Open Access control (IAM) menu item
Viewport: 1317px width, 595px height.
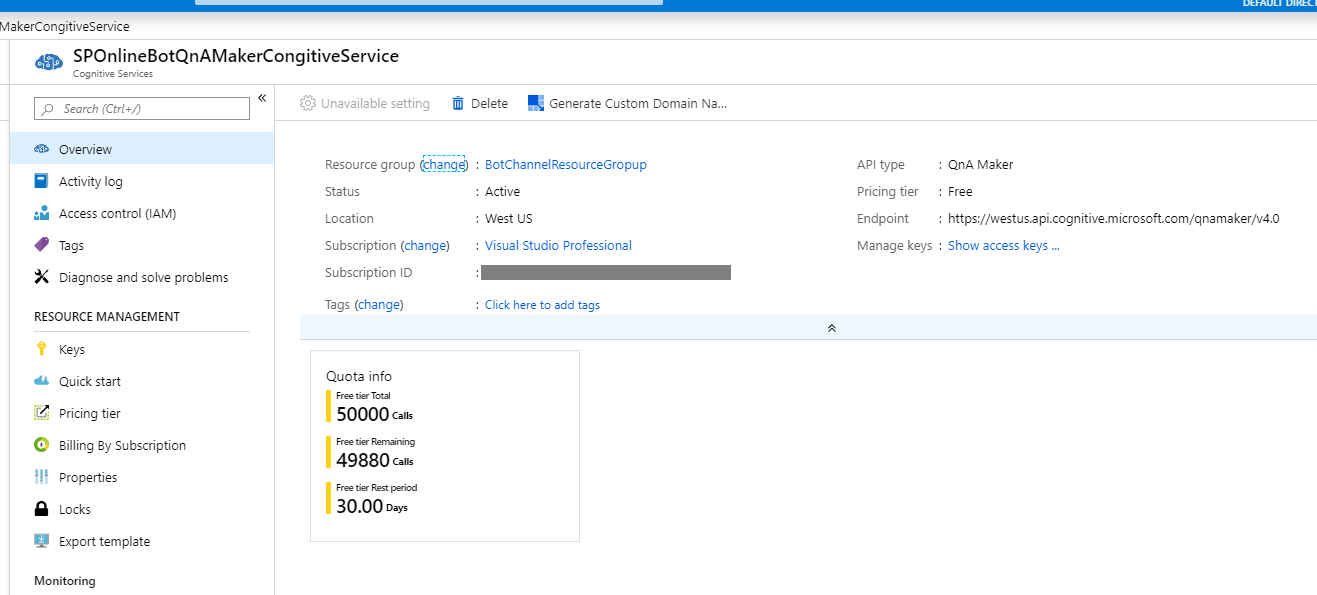142,213
